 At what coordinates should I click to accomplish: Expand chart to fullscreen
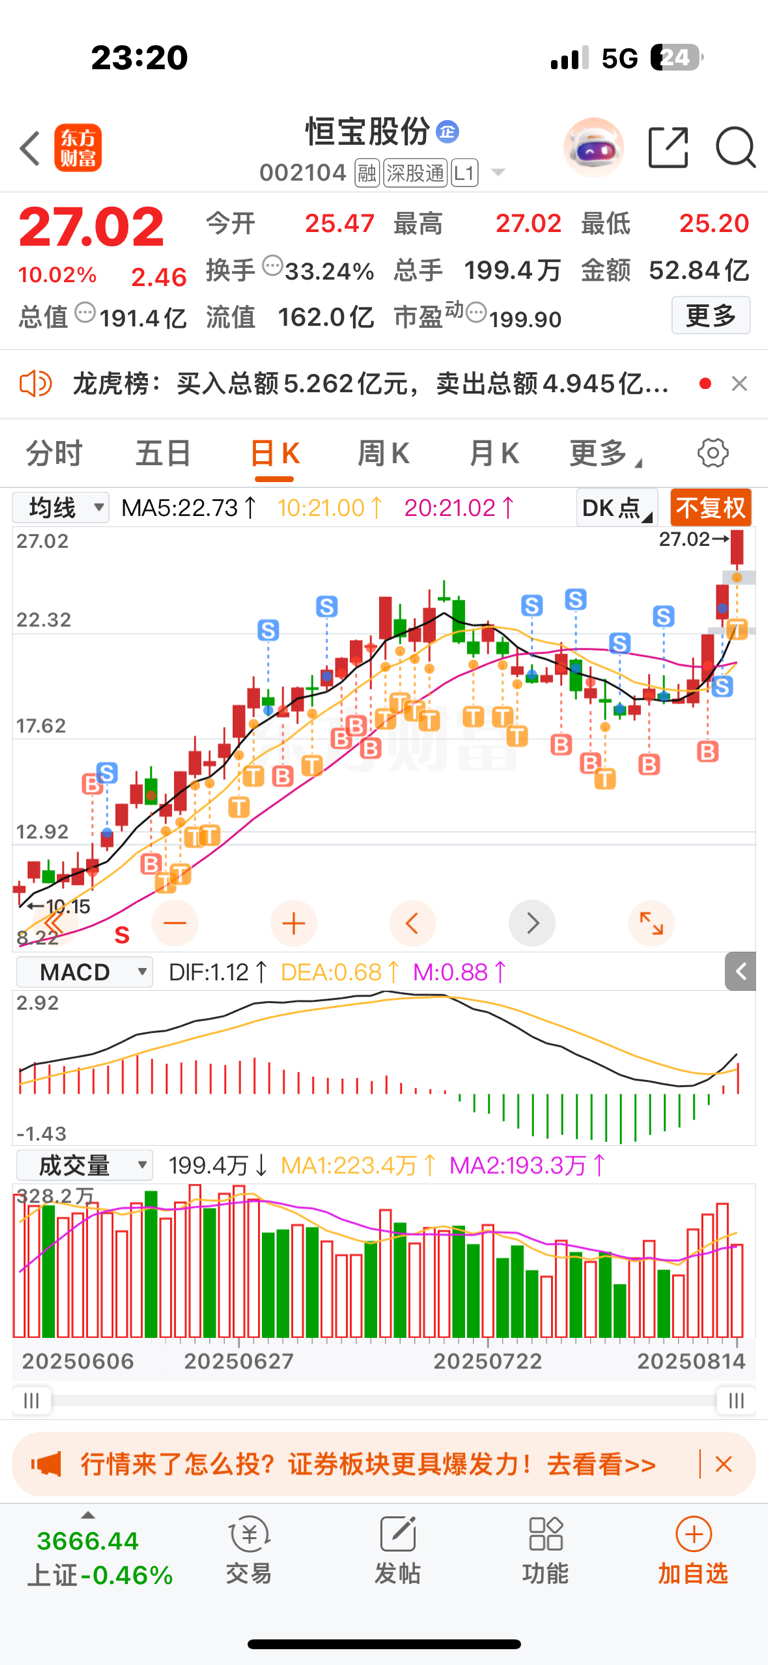[x=651, y=923]
